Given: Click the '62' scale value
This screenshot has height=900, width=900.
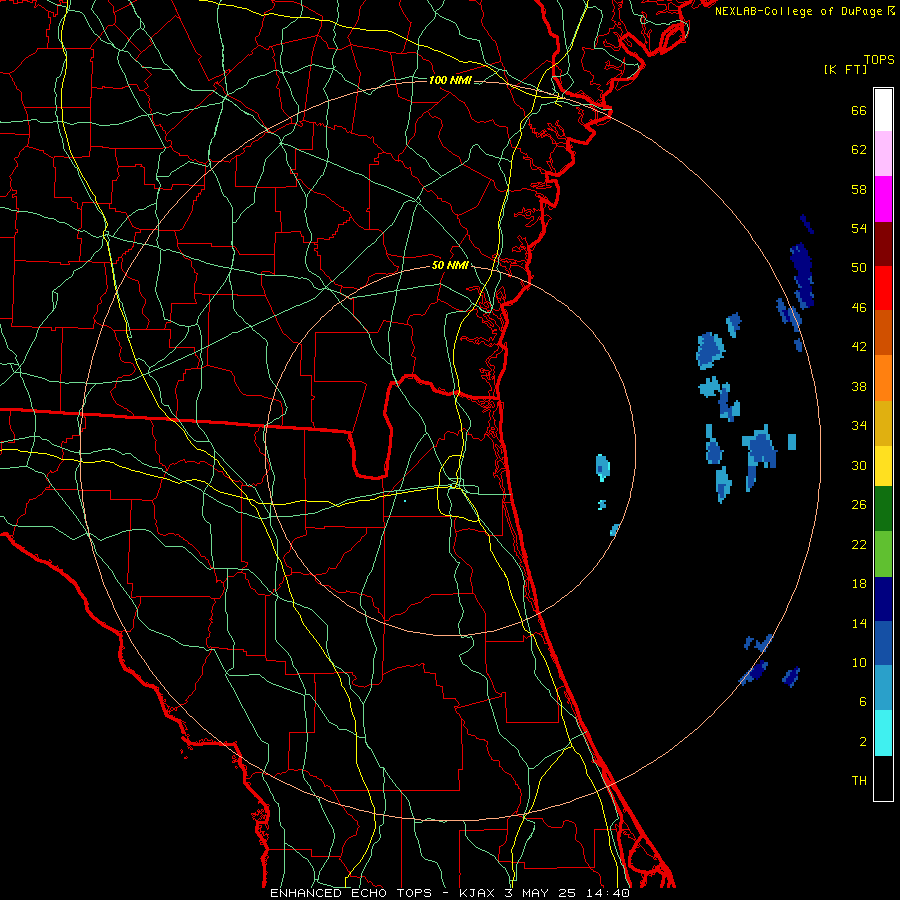Looking at the screenshot, I should [x=859, y=150].
